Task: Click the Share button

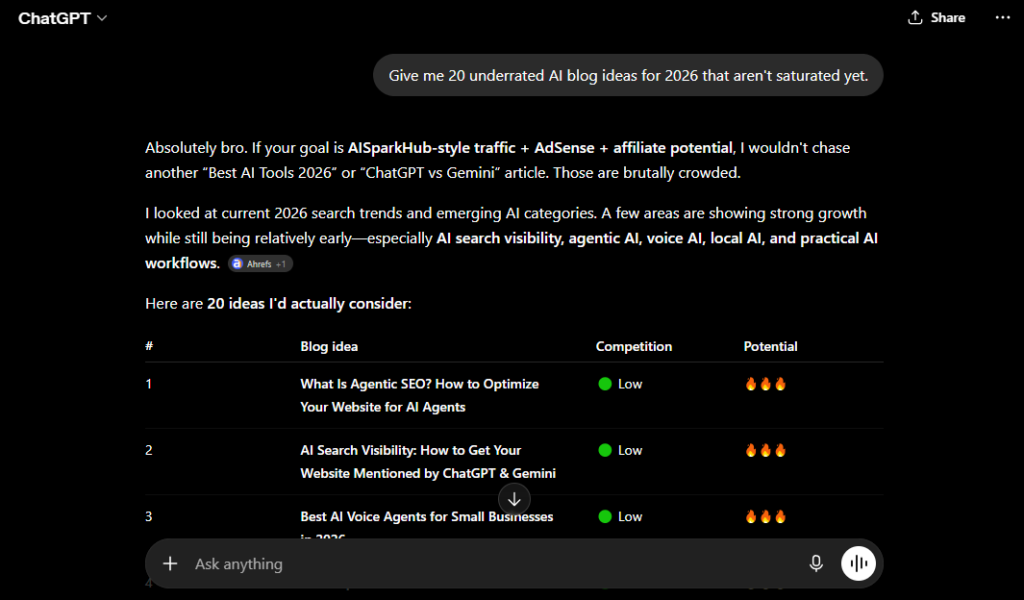Action: (936, 18)
